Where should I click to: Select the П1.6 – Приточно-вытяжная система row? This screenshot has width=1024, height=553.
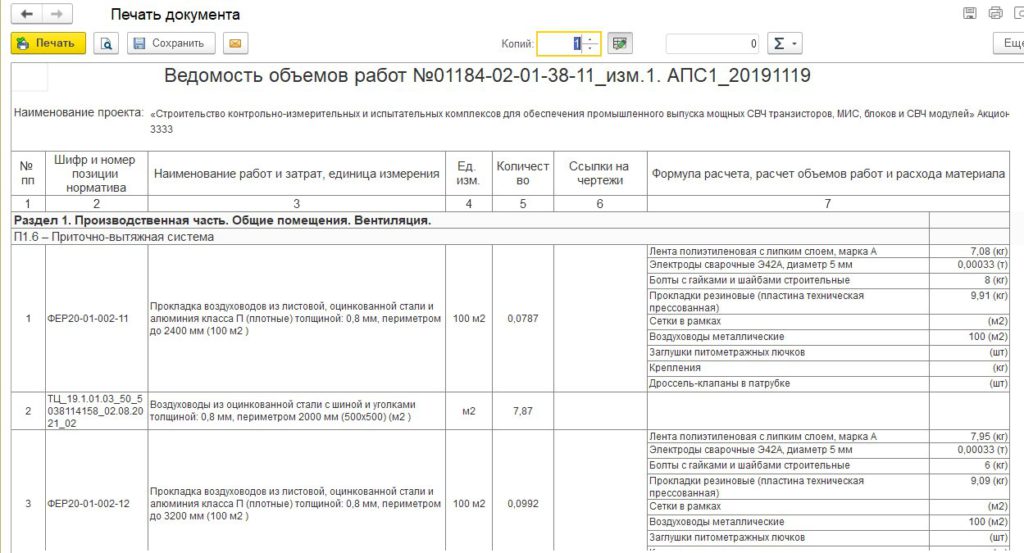coord(470,237)
